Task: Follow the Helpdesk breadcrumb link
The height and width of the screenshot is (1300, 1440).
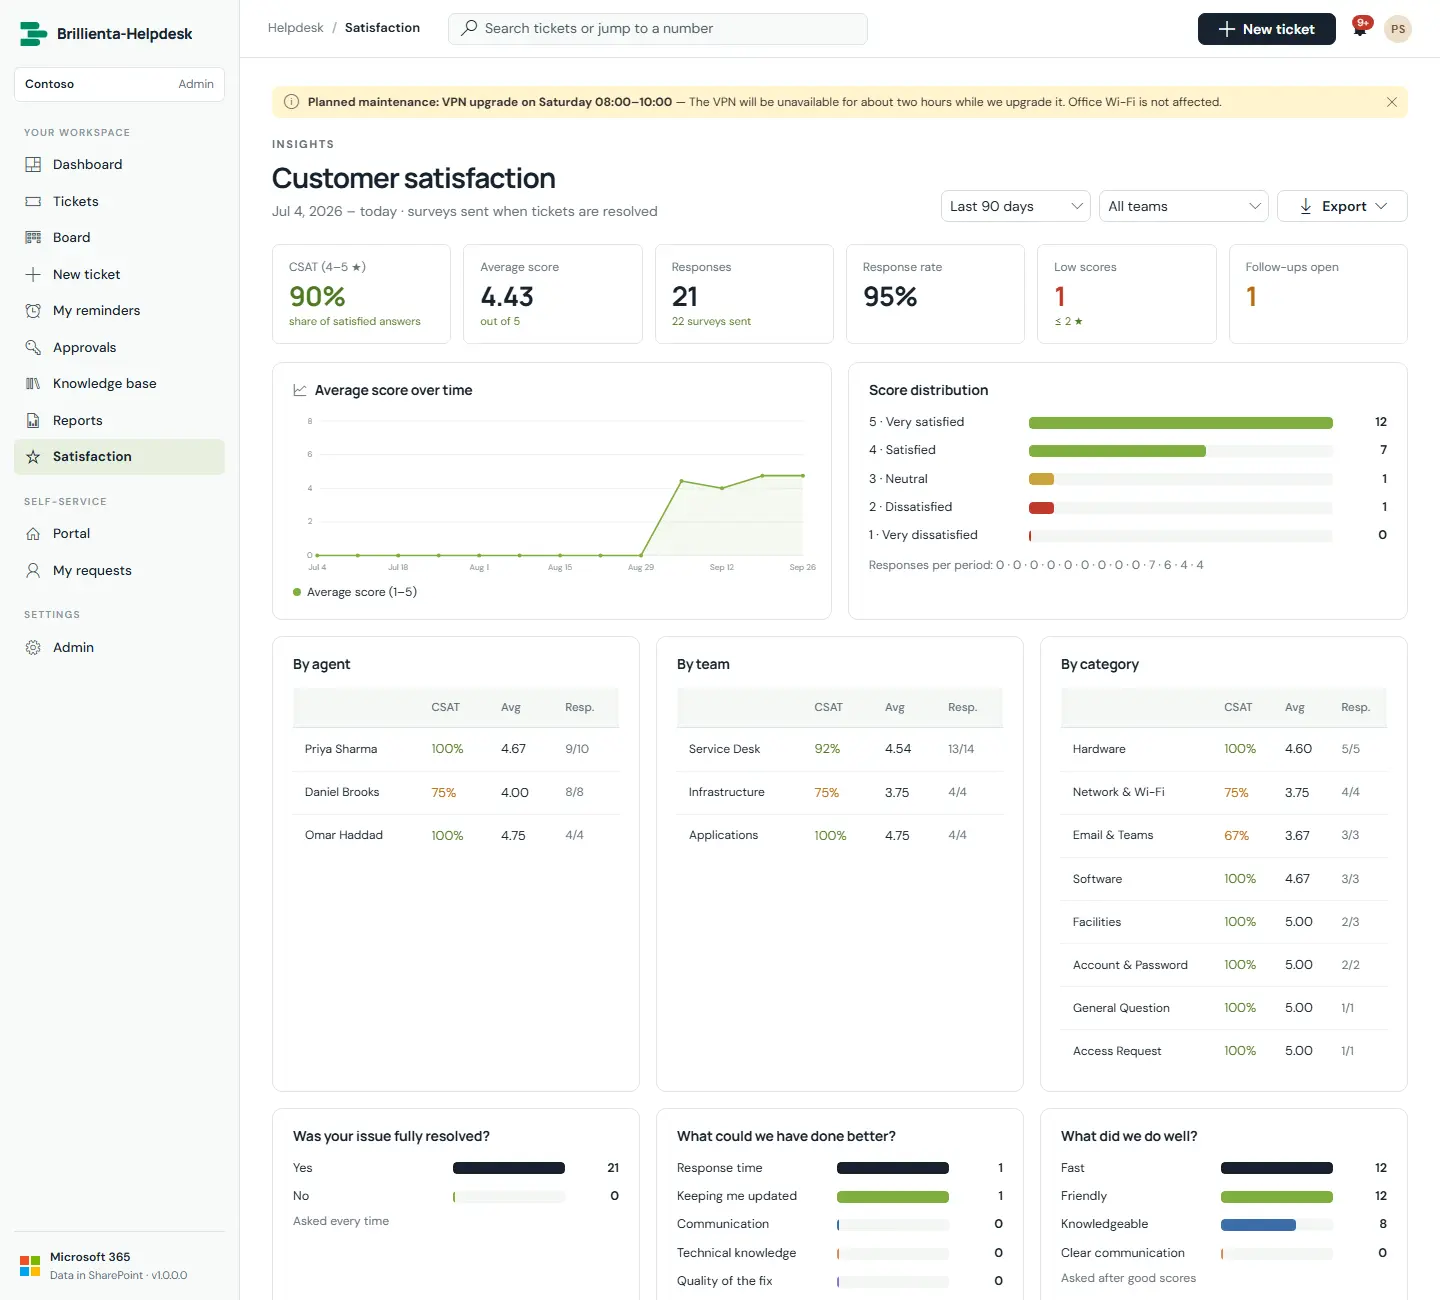Action: [x=296, y=28]
